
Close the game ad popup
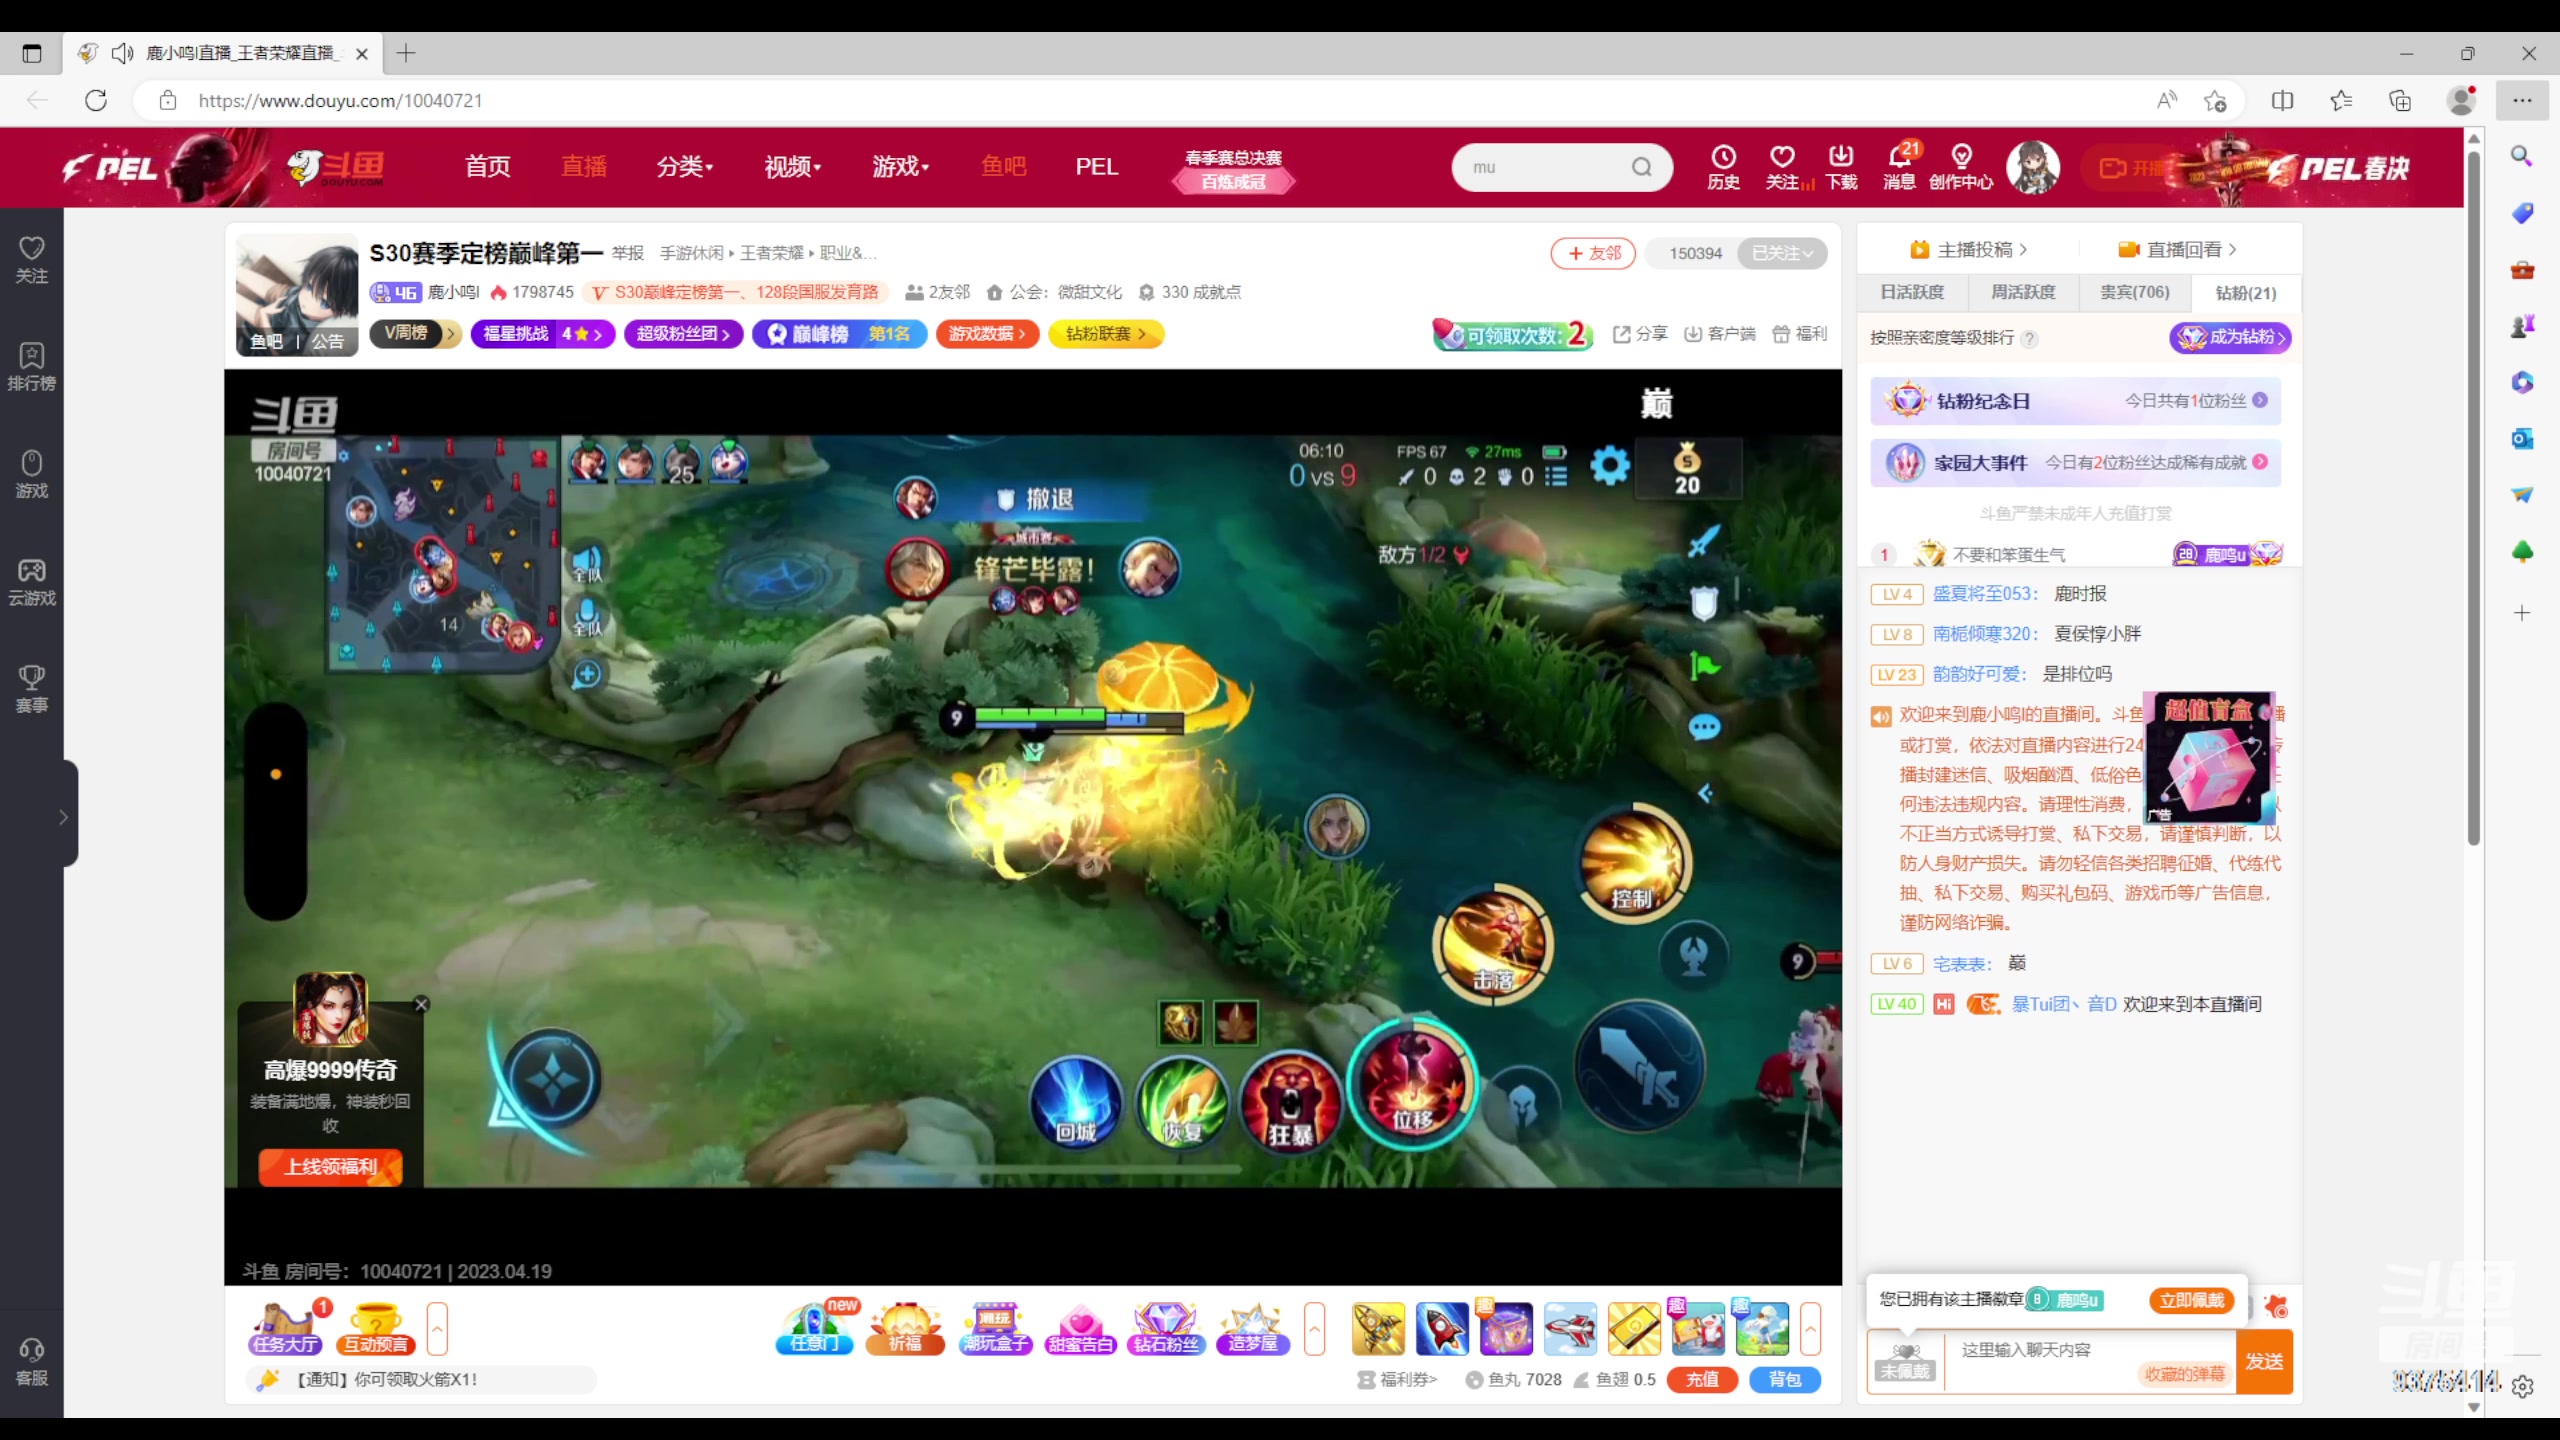point(421,1004)
